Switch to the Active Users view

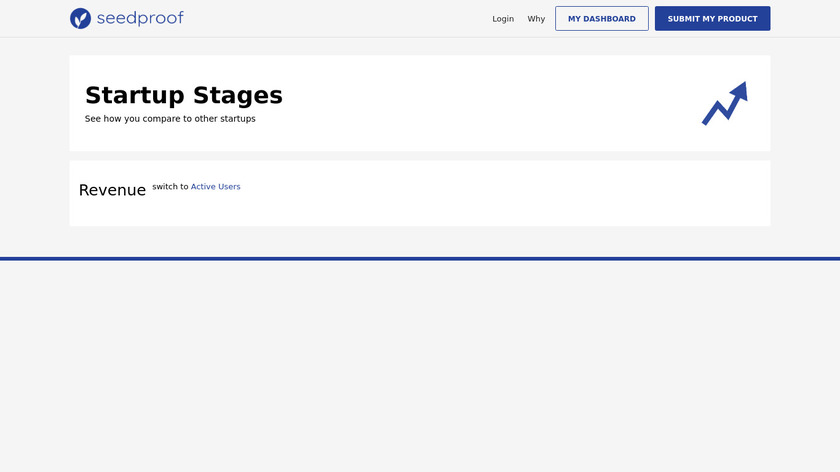(x=215, y=187)
